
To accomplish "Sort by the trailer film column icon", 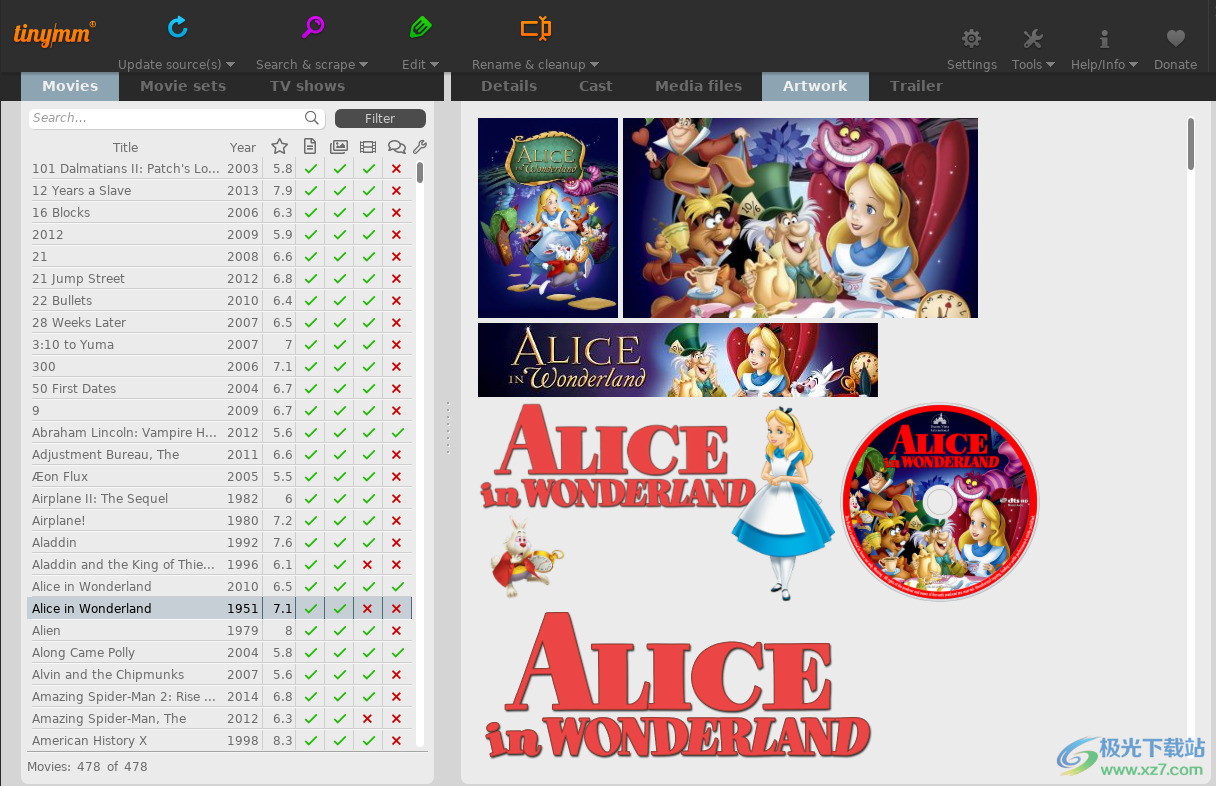I will [x=368, y=147].
